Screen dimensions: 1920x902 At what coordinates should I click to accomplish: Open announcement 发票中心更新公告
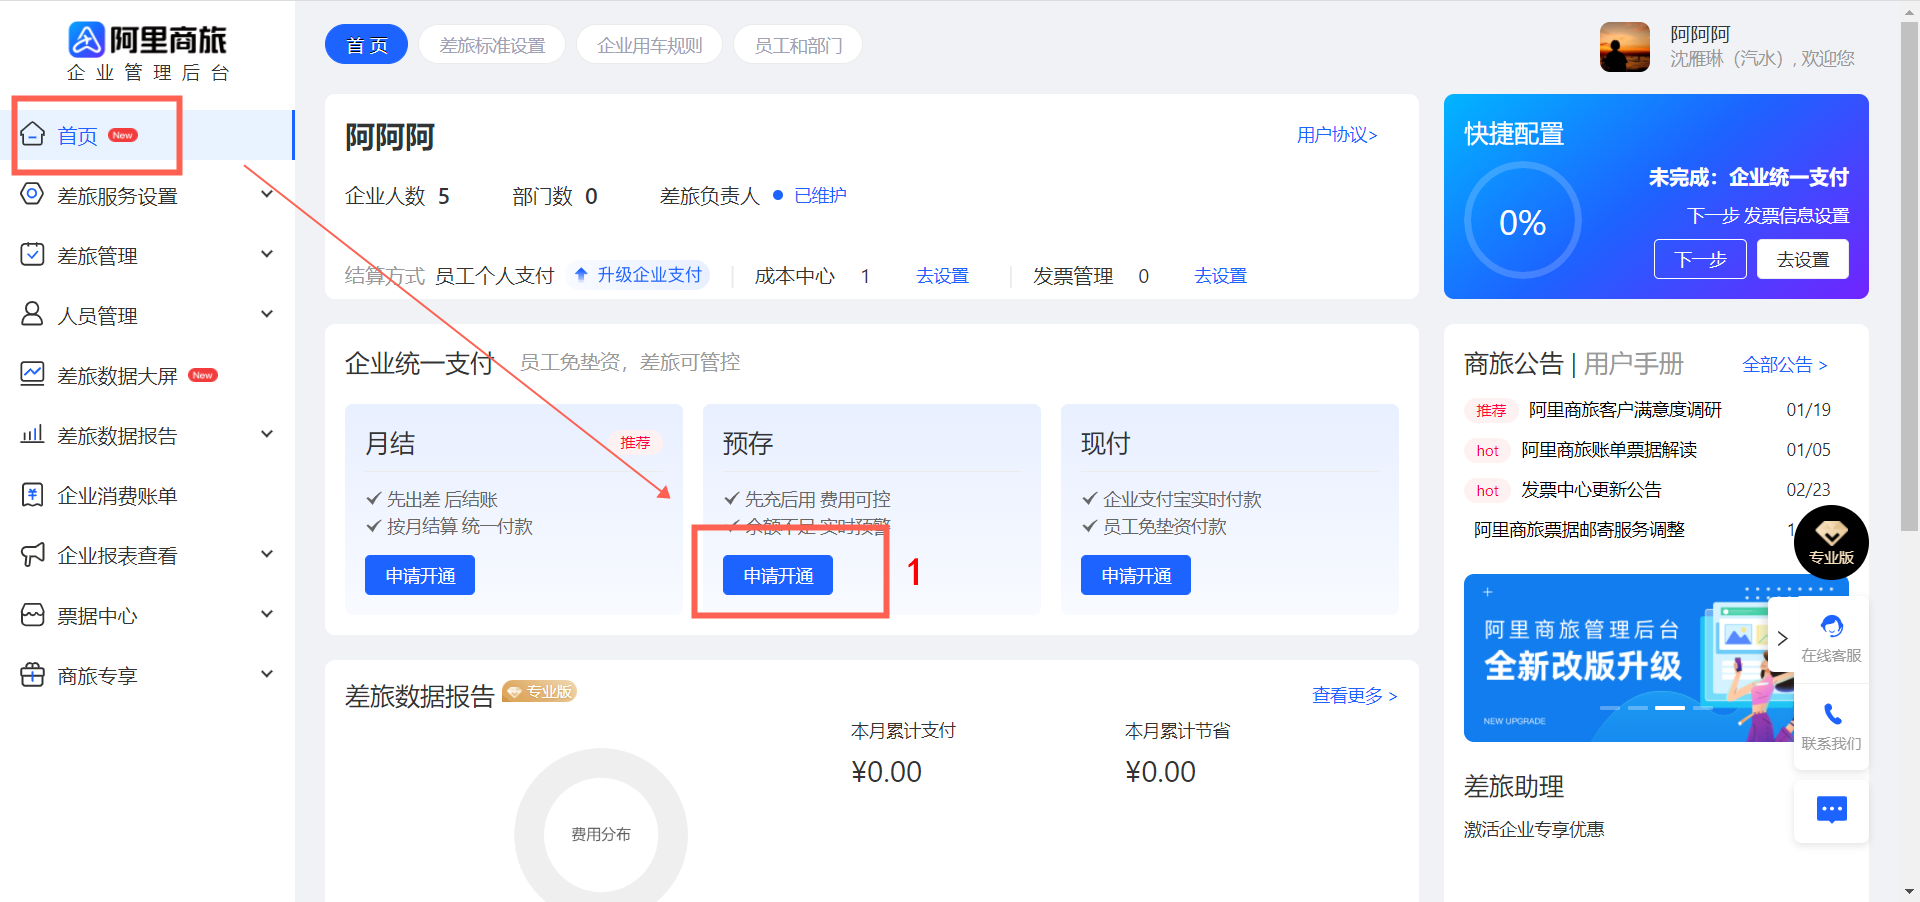[x=1591, y=490]
